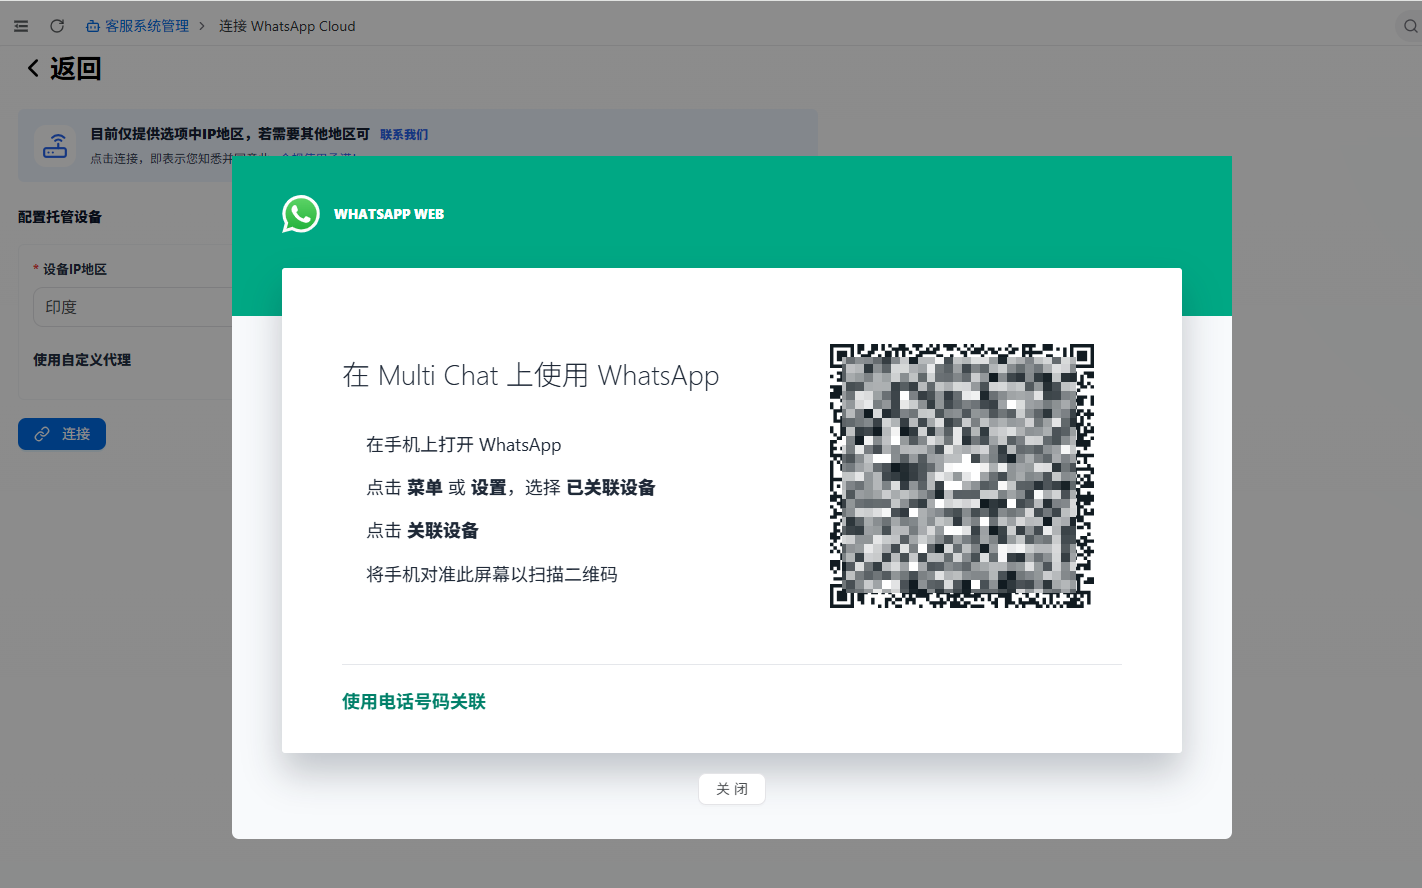Click the WhatsApp logo icon
This screenshot has height=888, width=1422.
click(x=301, y=214)
